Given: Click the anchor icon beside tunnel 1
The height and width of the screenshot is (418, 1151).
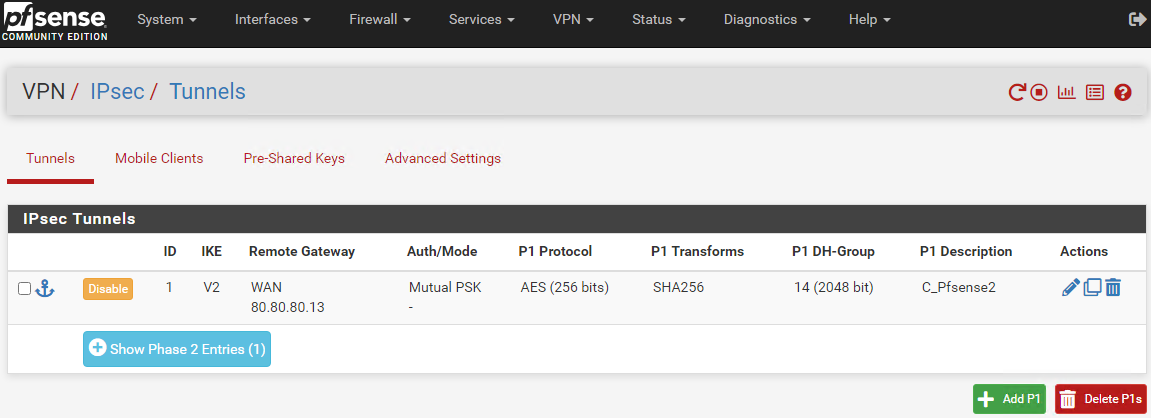Looking at the screenshot, I should (46, 289).
